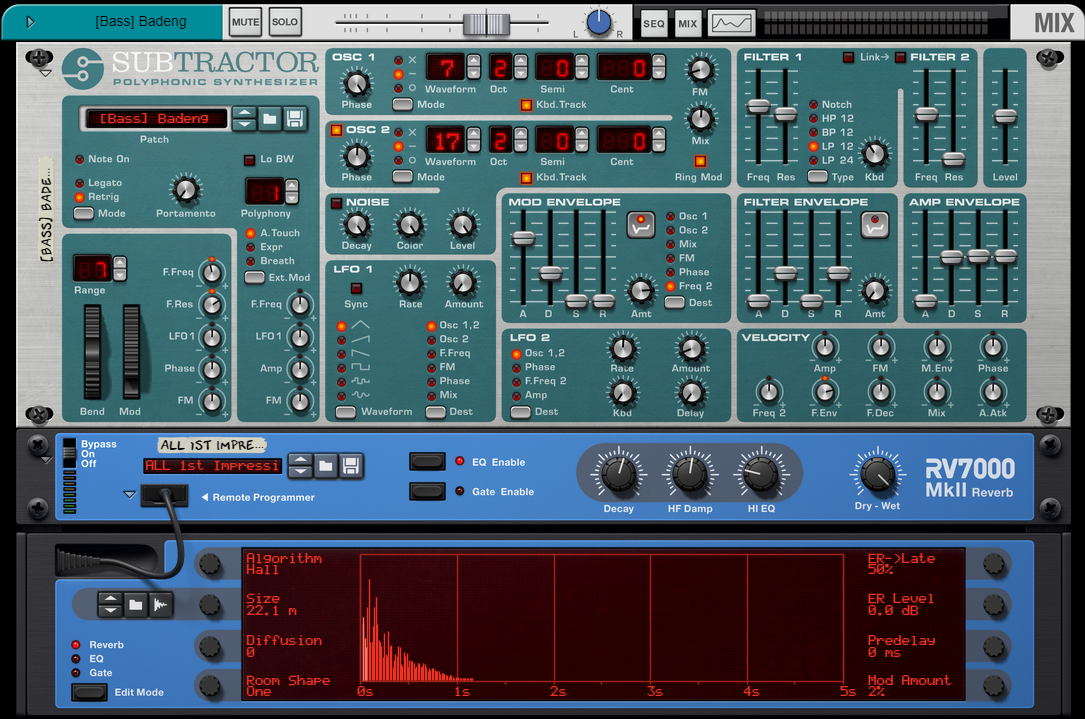Mute the Bass Badeng channel
Viewport: 1085px width, 719px height.
(x=245, y=22)
